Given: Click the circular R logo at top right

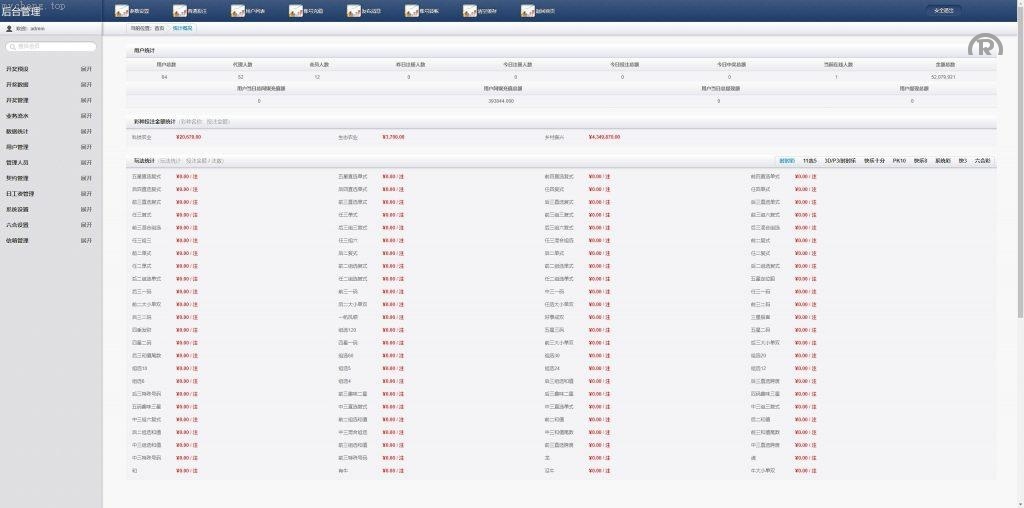Looking at the screenshot, I should 984,46.
